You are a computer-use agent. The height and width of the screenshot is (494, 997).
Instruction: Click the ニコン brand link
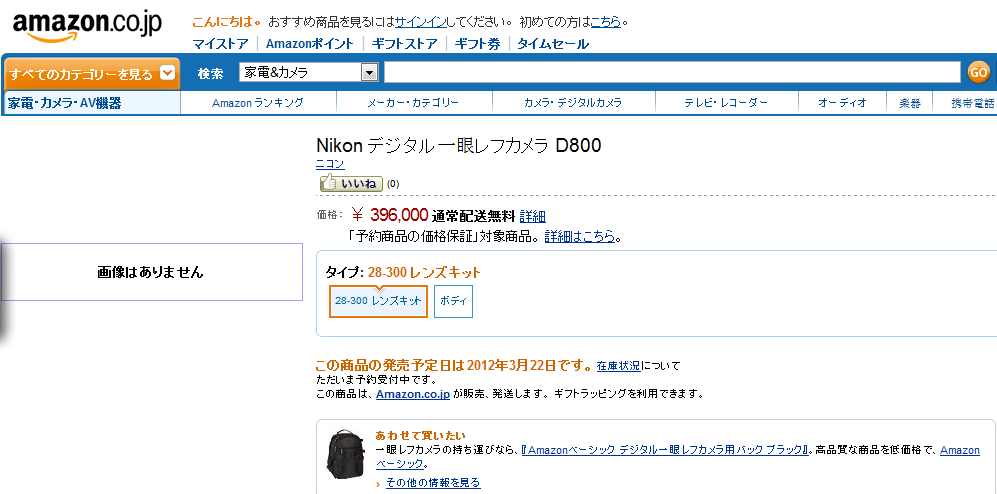[330, 165]
